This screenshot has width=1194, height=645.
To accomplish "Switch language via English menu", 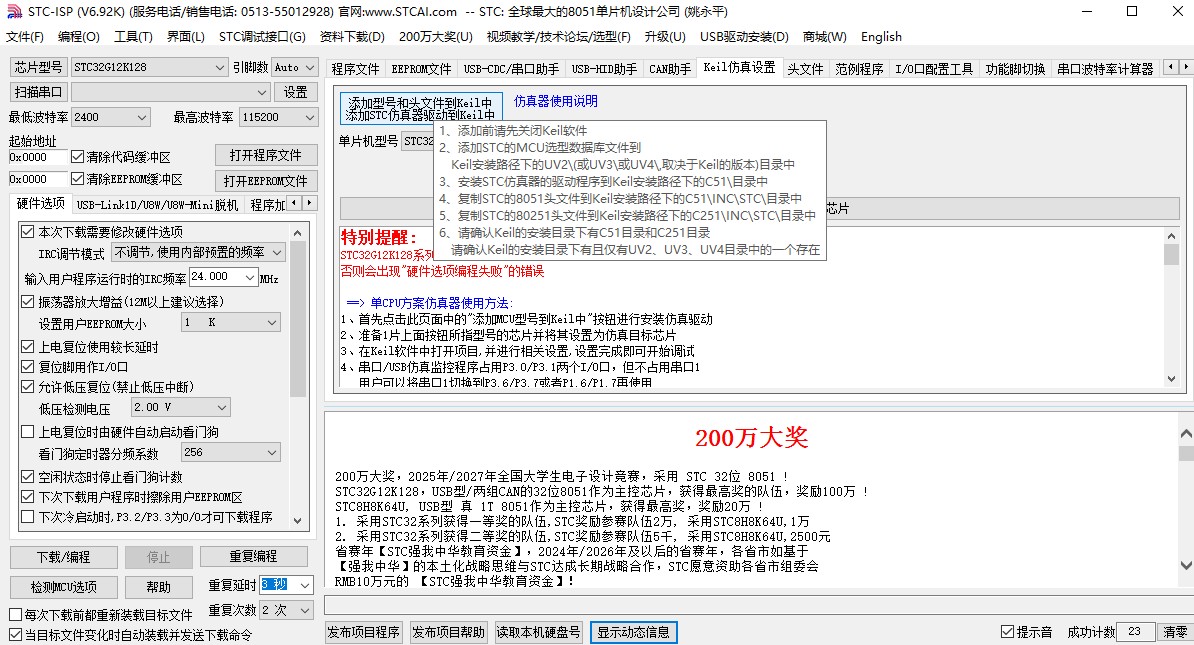I will click(x=881, y=37).
